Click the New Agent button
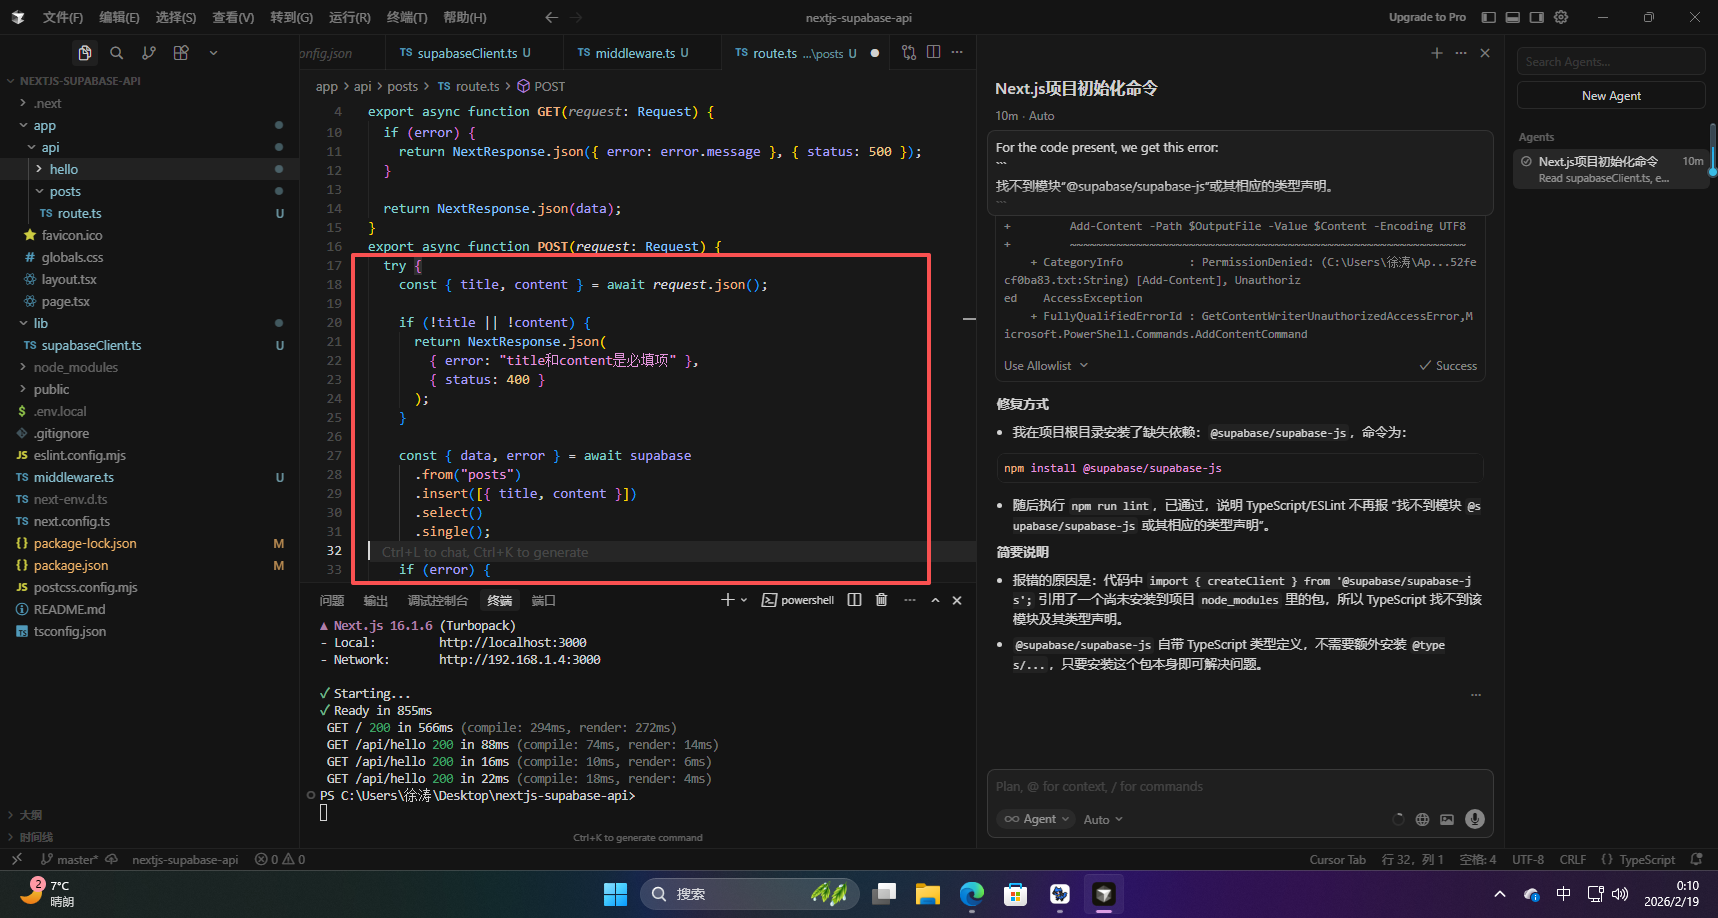Viewport: 1718px width, 918px height. pyautogui.click(x=1611, y=96)
